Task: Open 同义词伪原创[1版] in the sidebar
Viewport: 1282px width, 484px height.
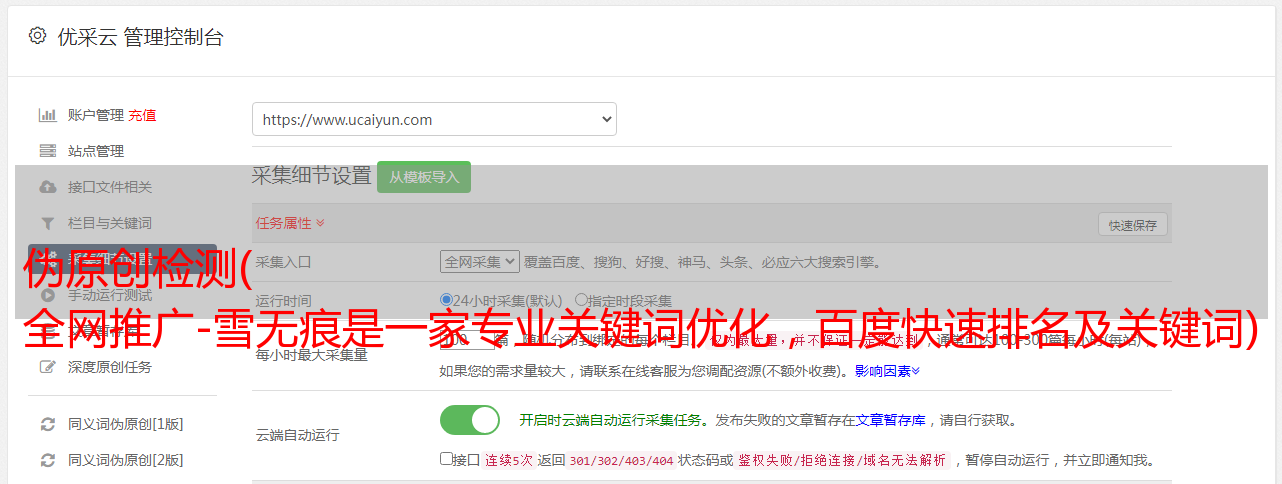Action: (126, 424)
